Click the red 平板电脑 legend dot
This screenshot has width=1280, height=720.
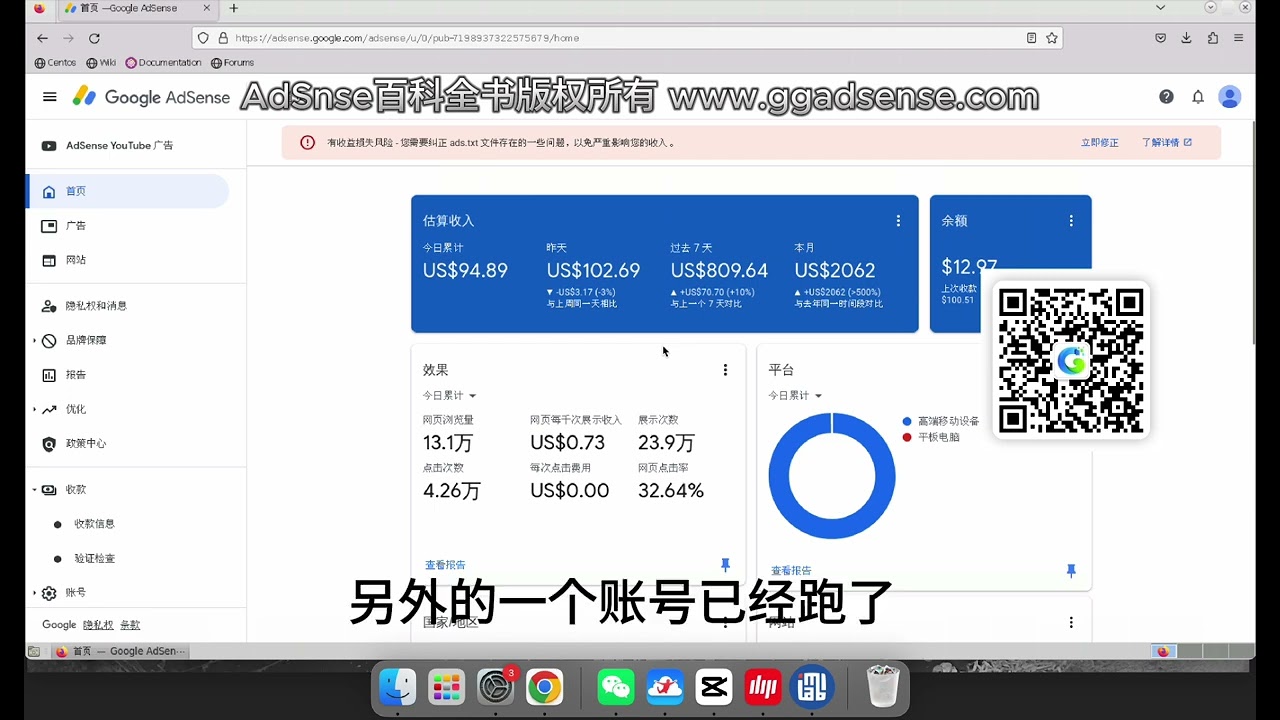(907, 437)
